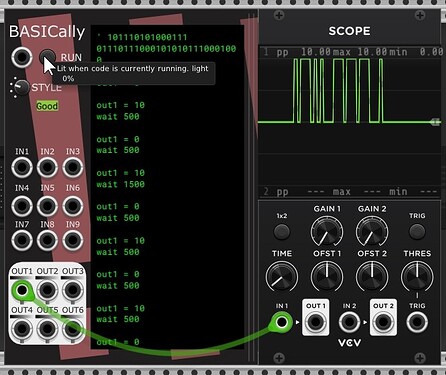The image size is (446, 375).
Task: Click the IN9 jack
Action: tap(73, 240)
